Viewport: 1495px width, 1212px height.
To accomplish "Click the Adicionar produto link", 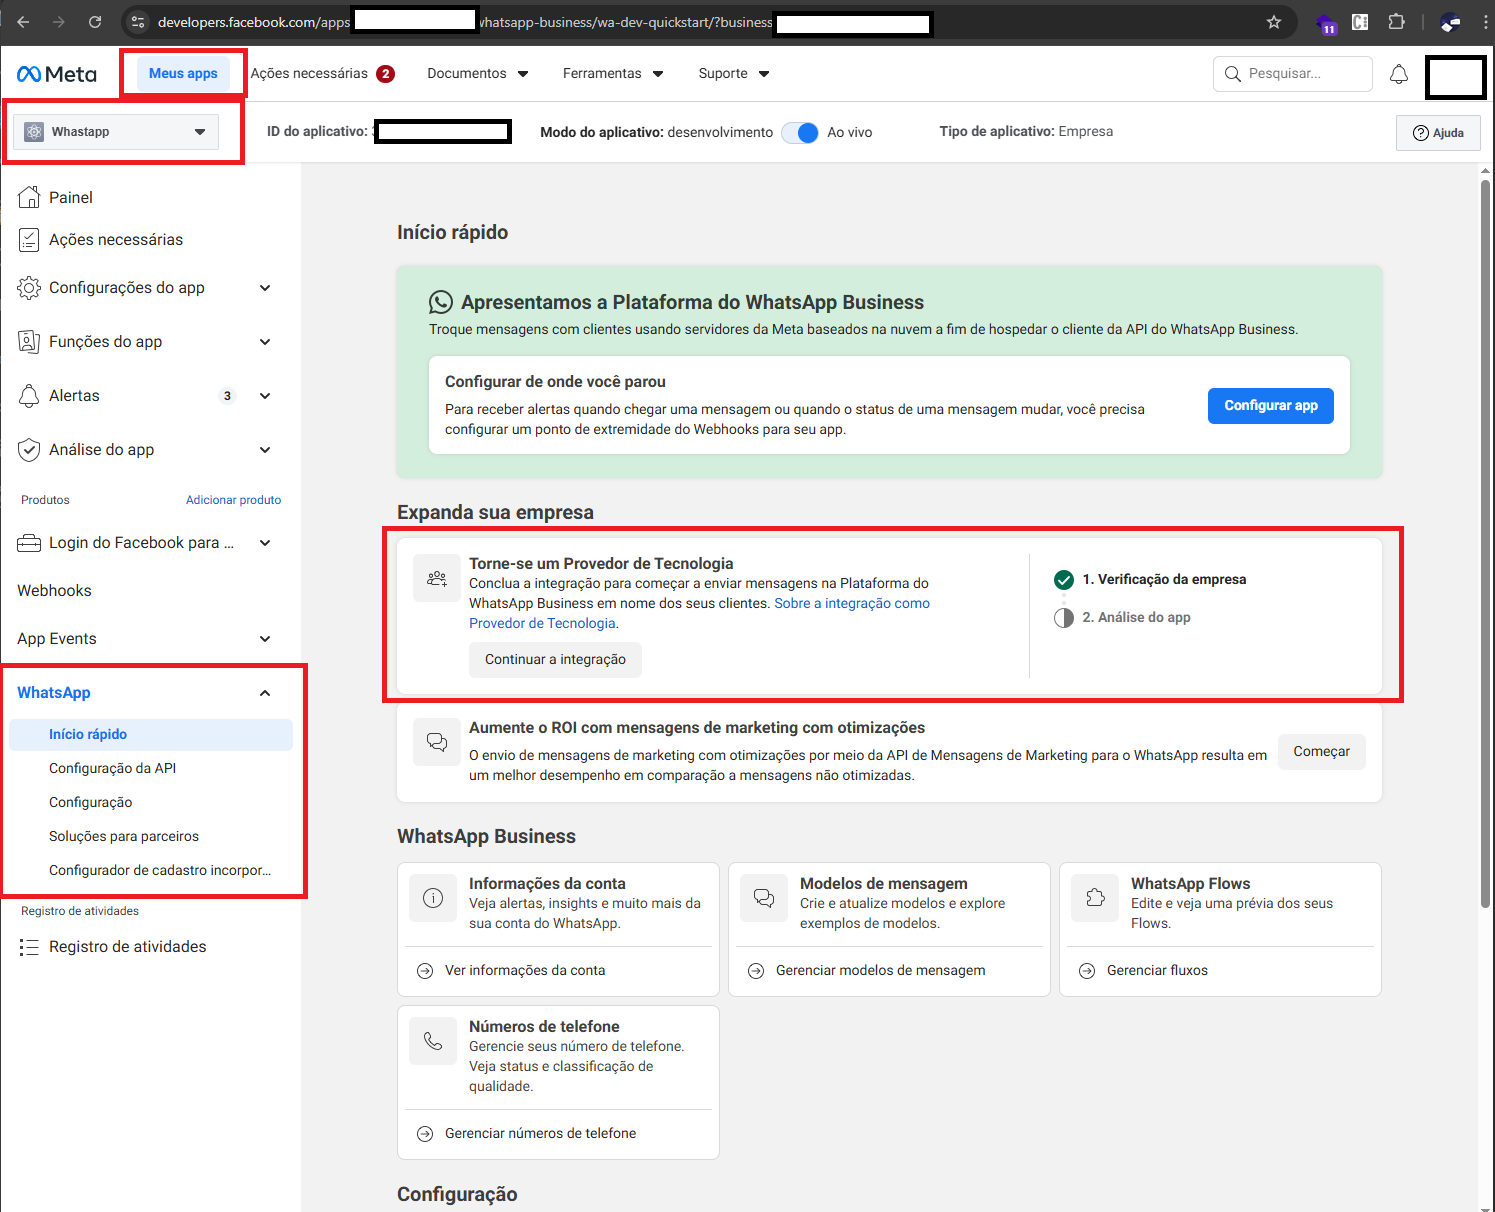I will (233, 500).
